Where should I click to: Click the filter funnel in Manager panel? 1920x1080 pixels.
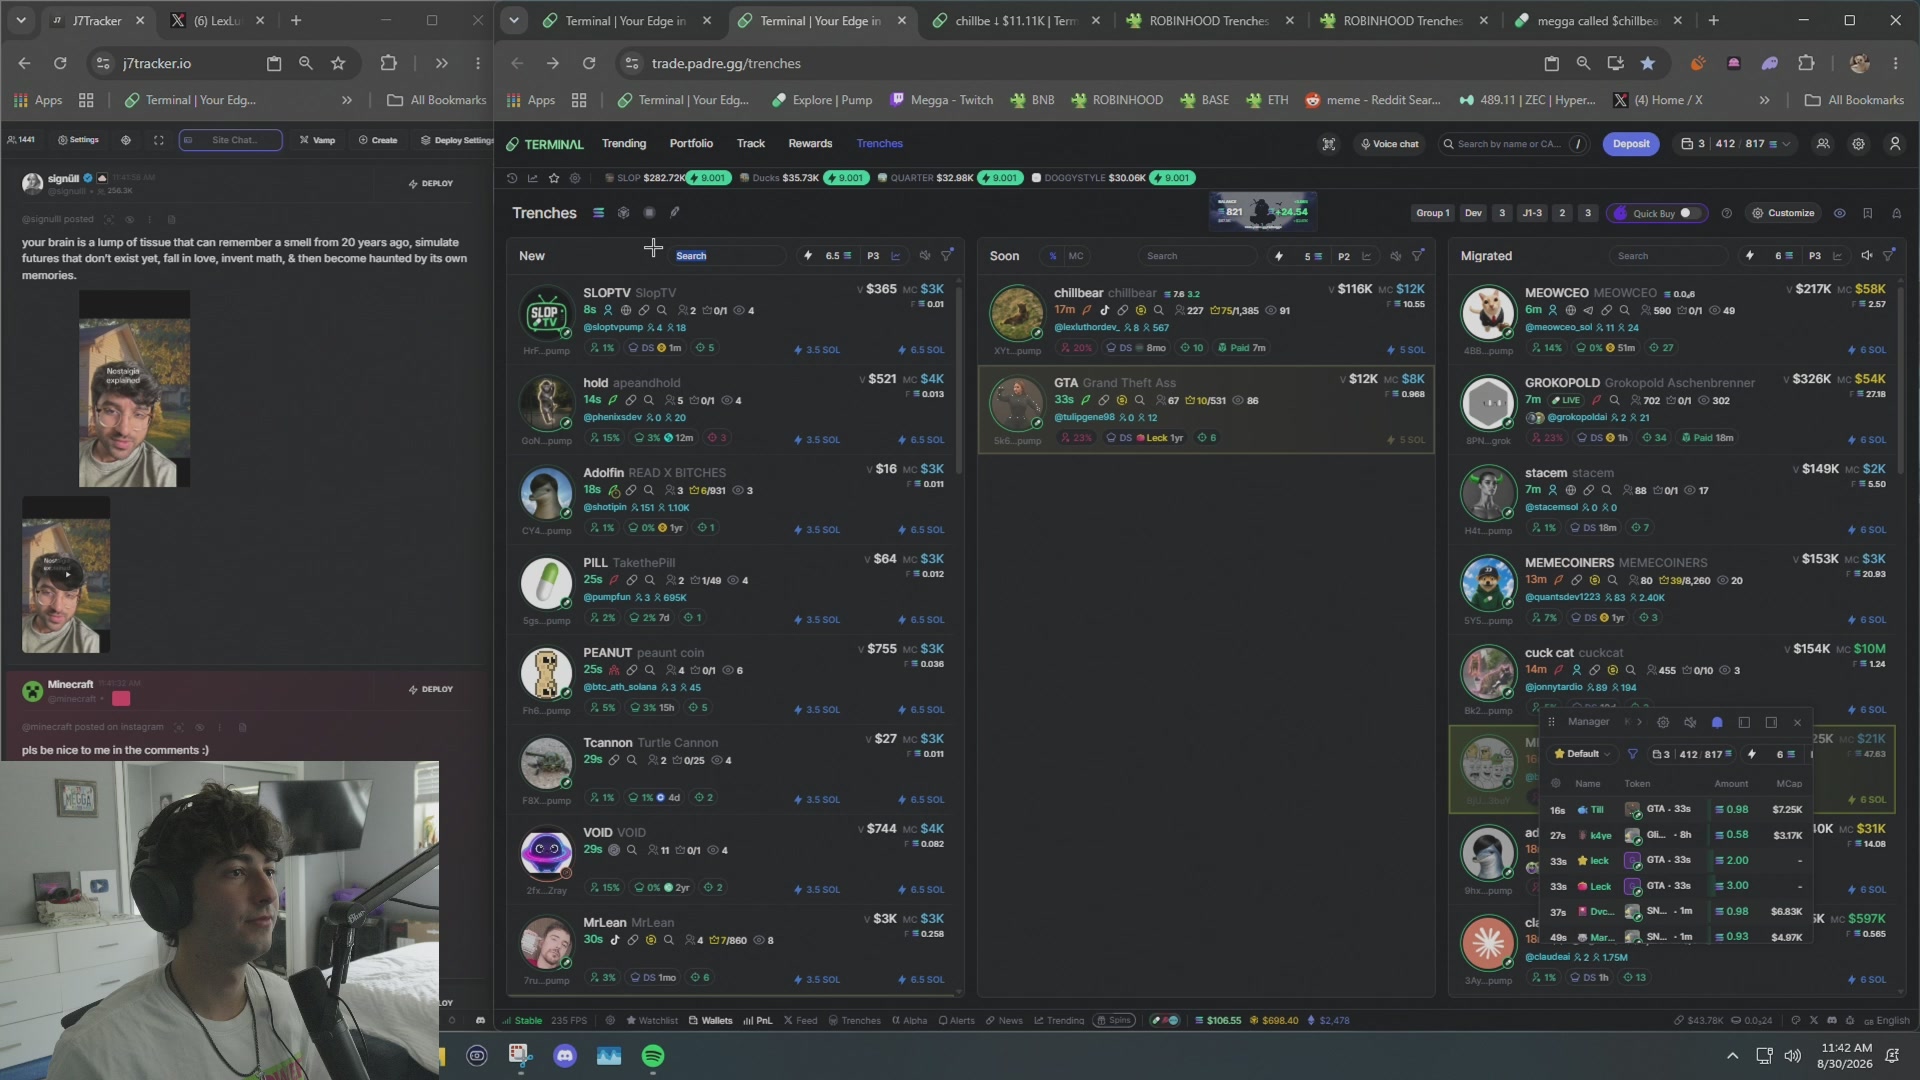1633,754
